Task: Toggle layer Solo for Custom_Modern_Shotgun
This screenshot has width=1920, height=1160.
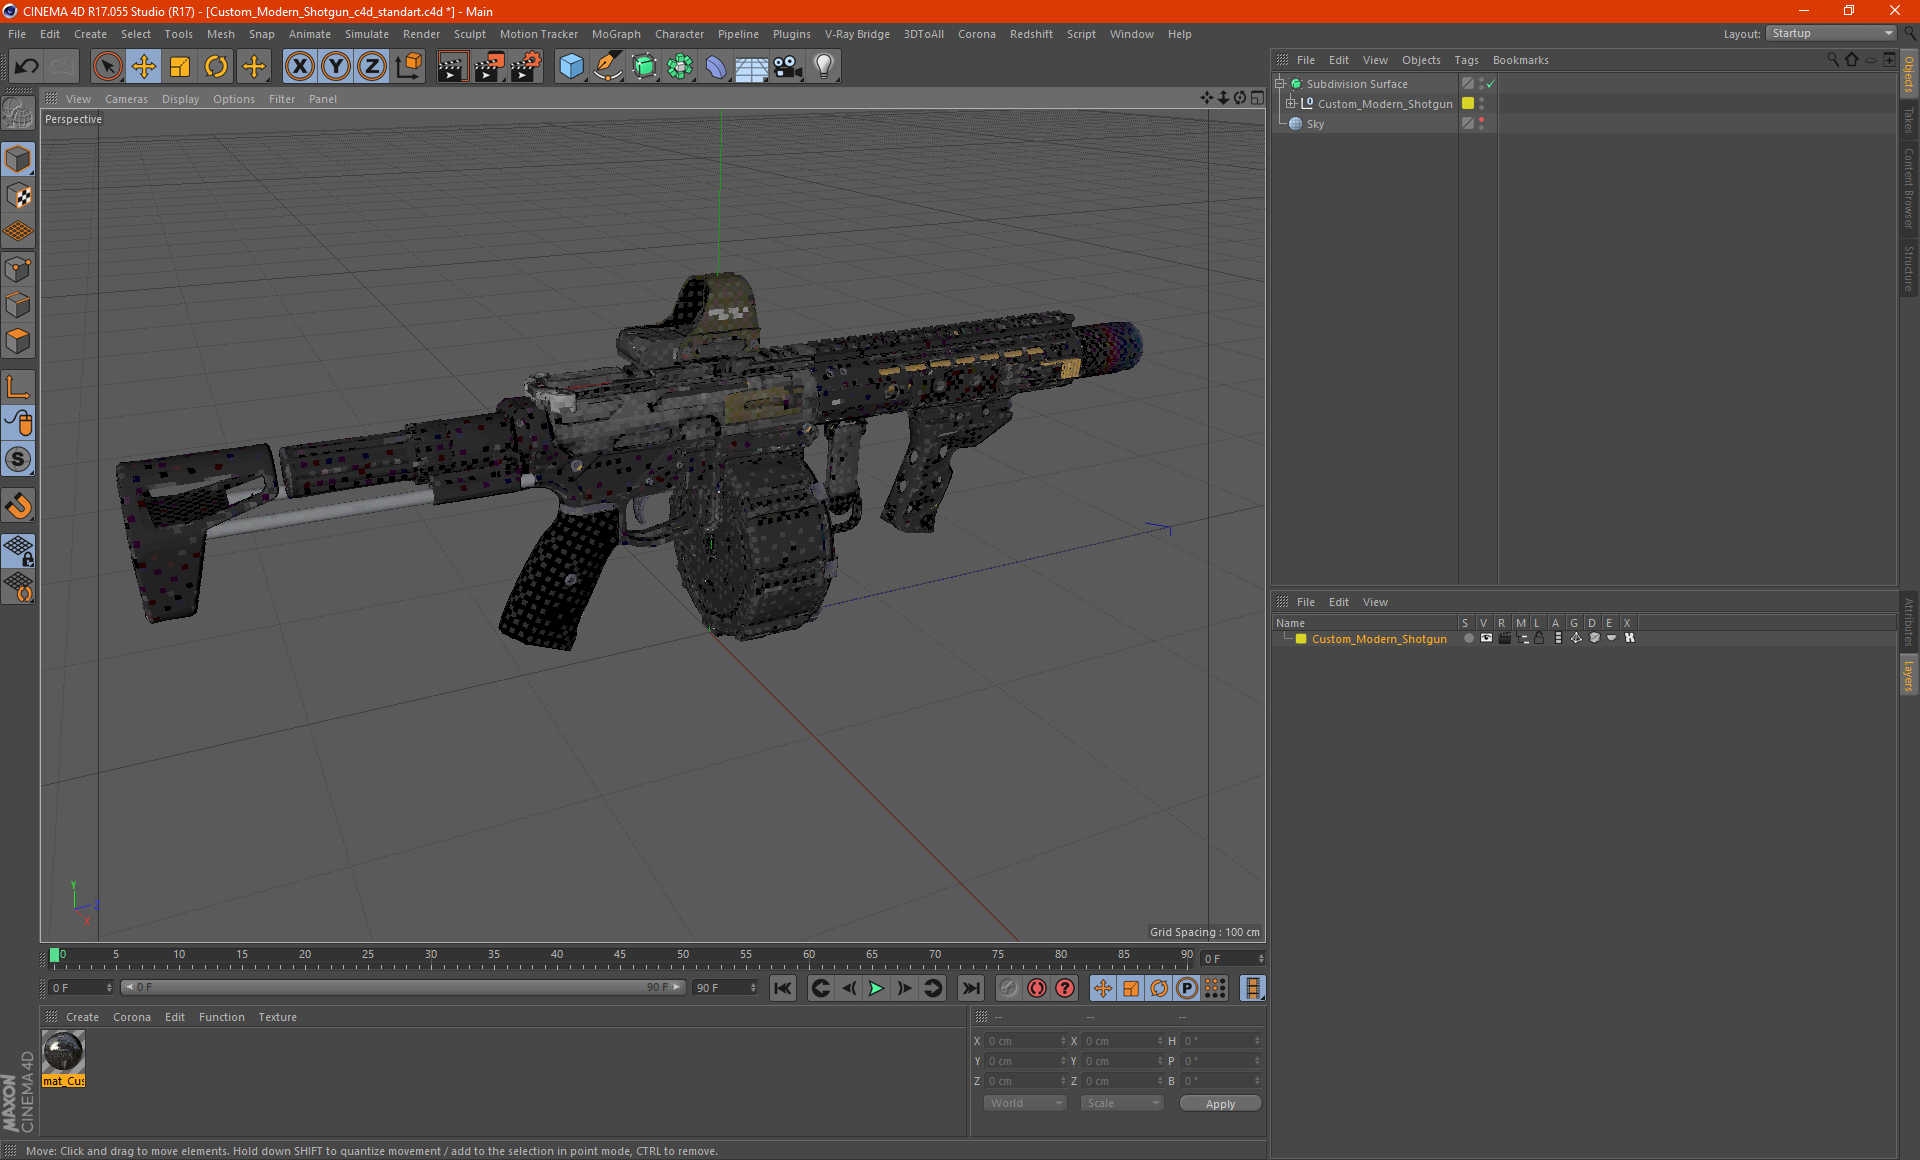Action: pyautogui.click(x=1468, y=638)
